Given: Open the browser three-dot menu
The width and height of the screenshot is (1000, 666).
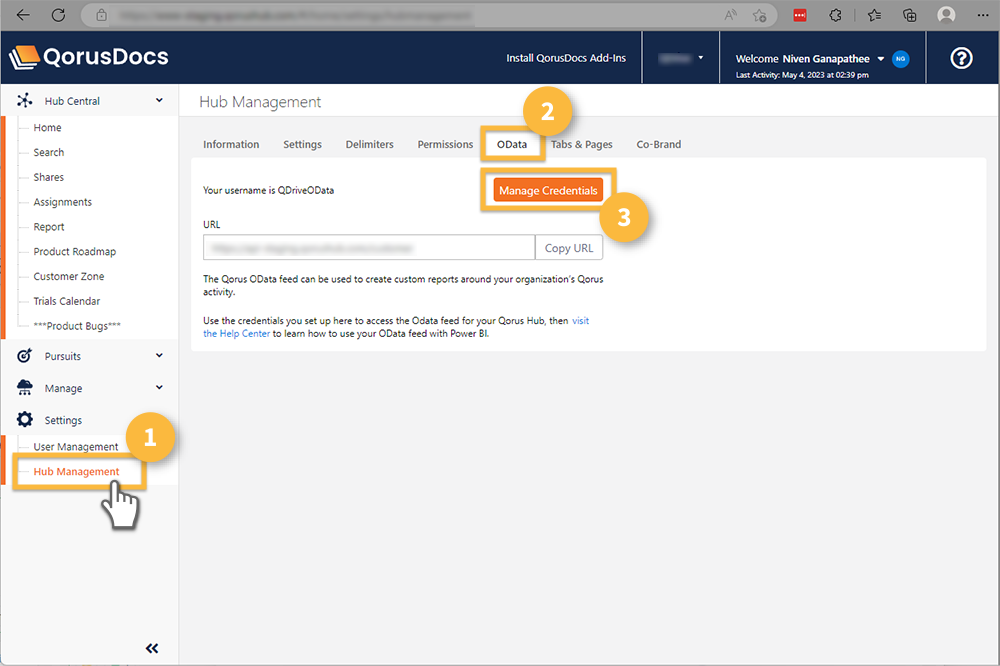Looking at the screenshot, I should click(983, 15).
